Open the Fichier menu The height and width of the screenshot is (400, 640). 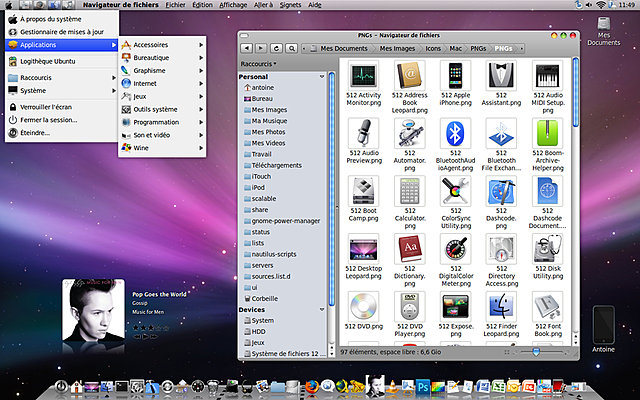click(176, 5)
